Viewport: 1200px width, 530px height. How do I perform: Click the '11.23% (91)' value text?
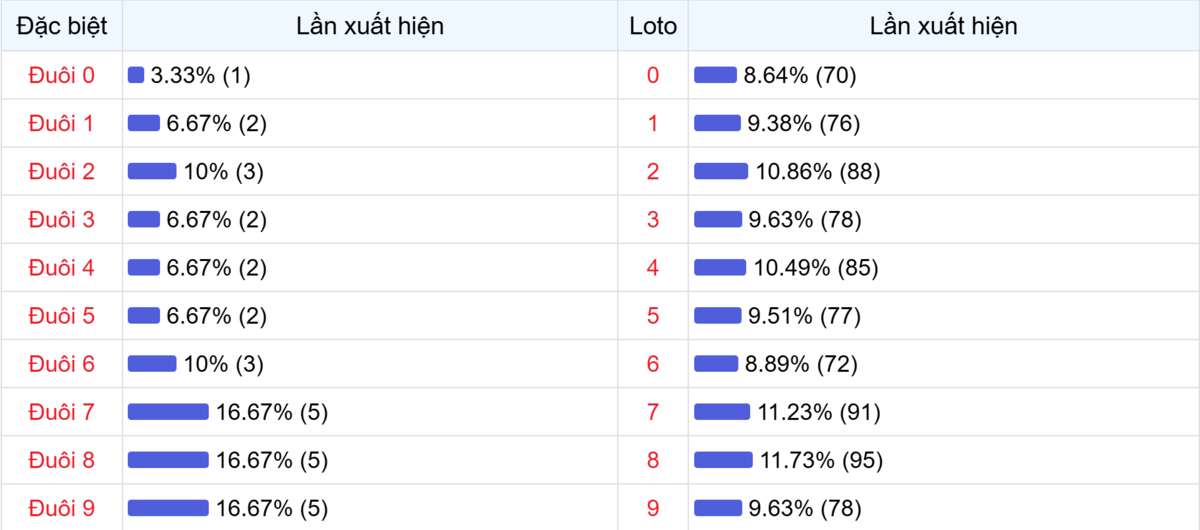pos(819,412)
